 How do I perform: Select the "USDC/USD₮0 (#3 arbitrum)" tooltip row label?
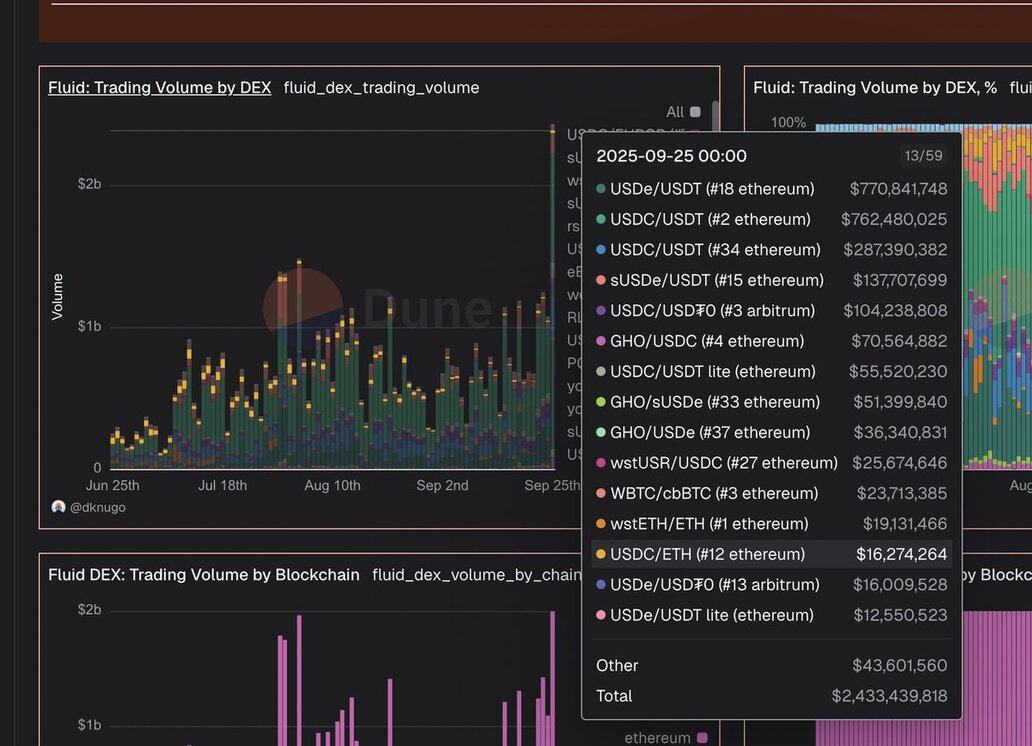click(x=712, y=311)
